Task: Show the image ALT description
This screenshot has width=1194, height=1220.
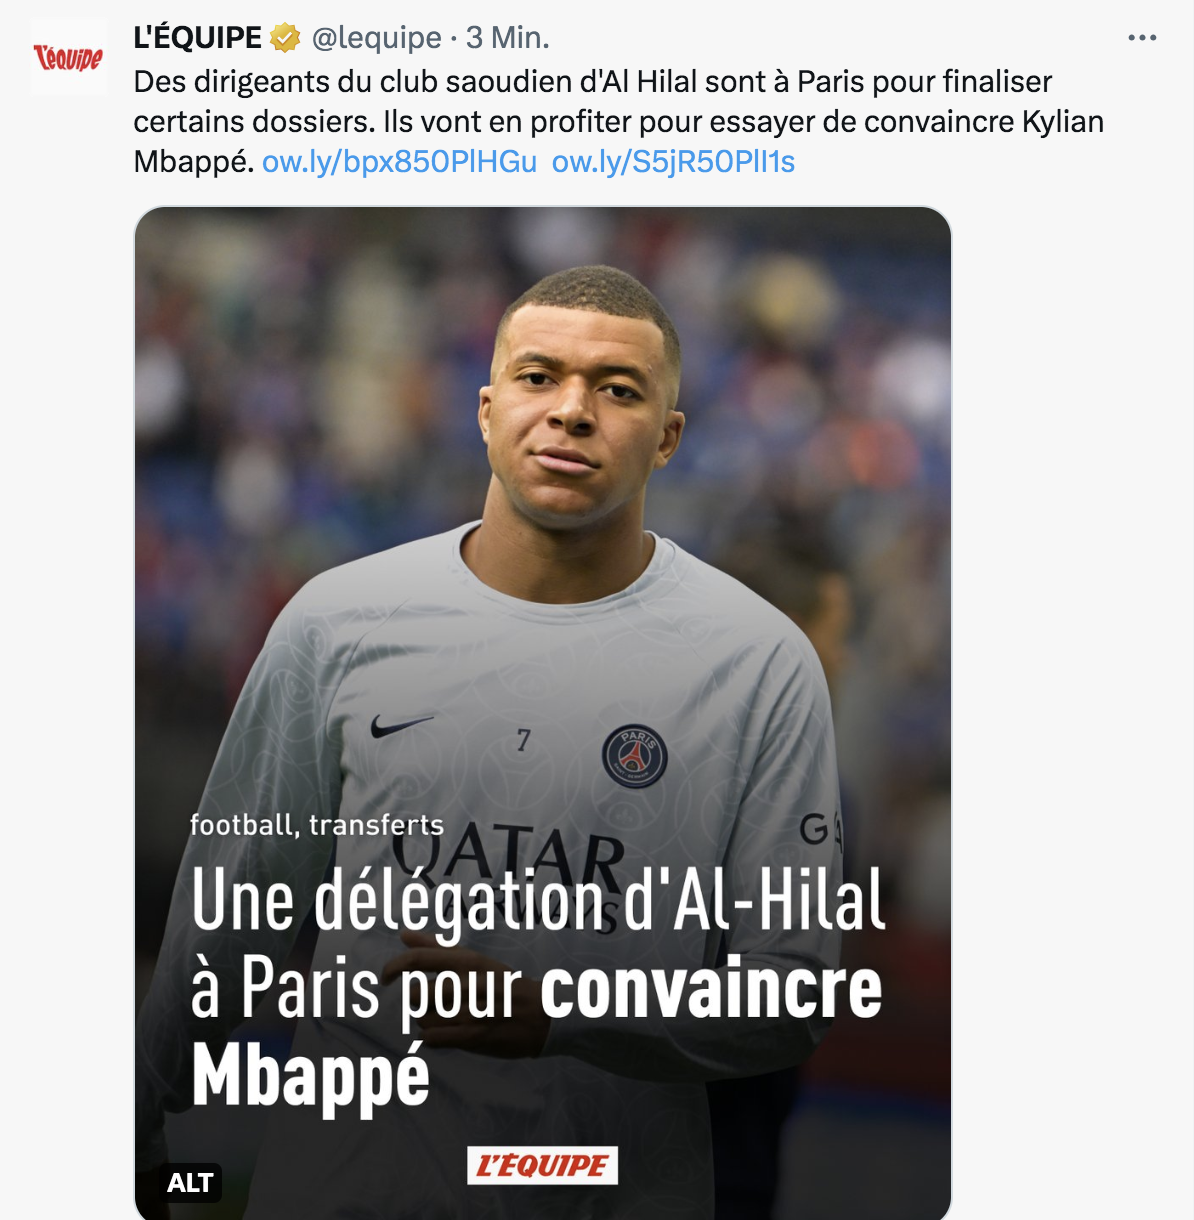Action: pos(190,1183)
